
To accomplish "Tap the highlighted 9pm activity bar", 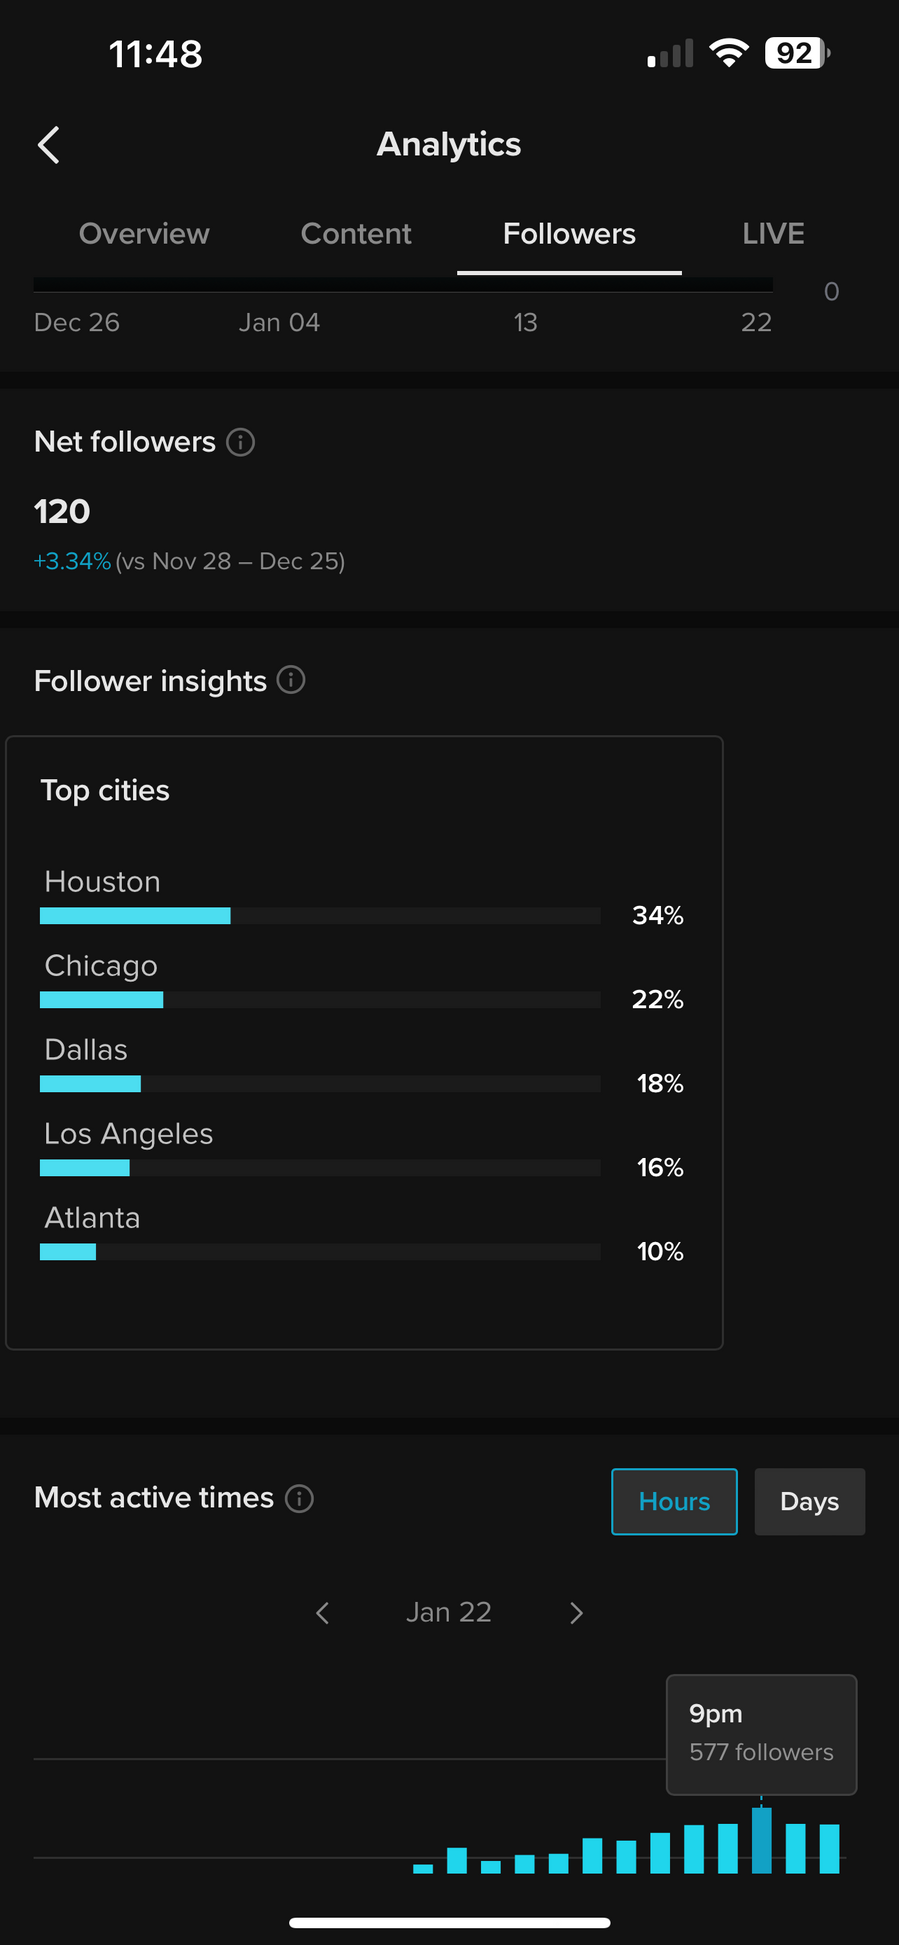I will [762, 1839].
